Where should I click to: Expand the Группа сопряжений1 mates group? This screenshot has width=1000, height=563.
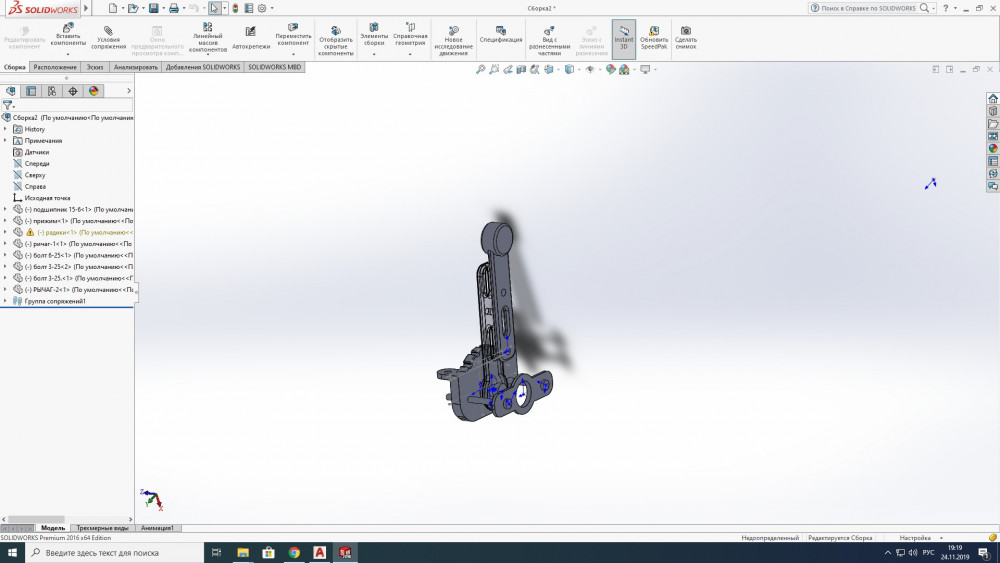(x=5, y=301)
